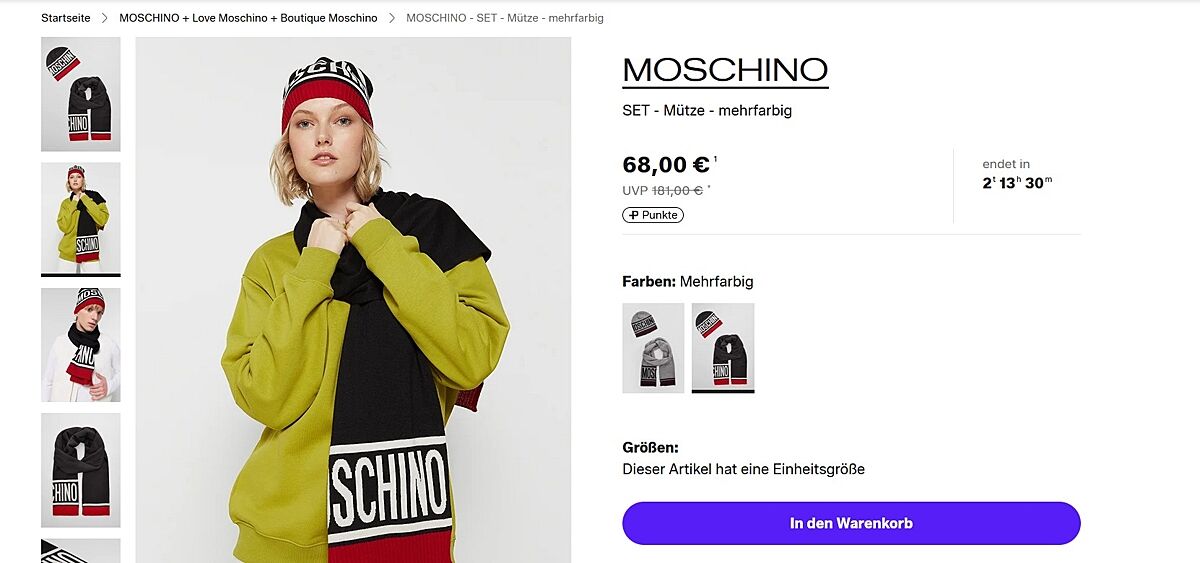1200x563 pixels.
Task: Choose the grey hat and scarf color
Action: click(653, 348)
